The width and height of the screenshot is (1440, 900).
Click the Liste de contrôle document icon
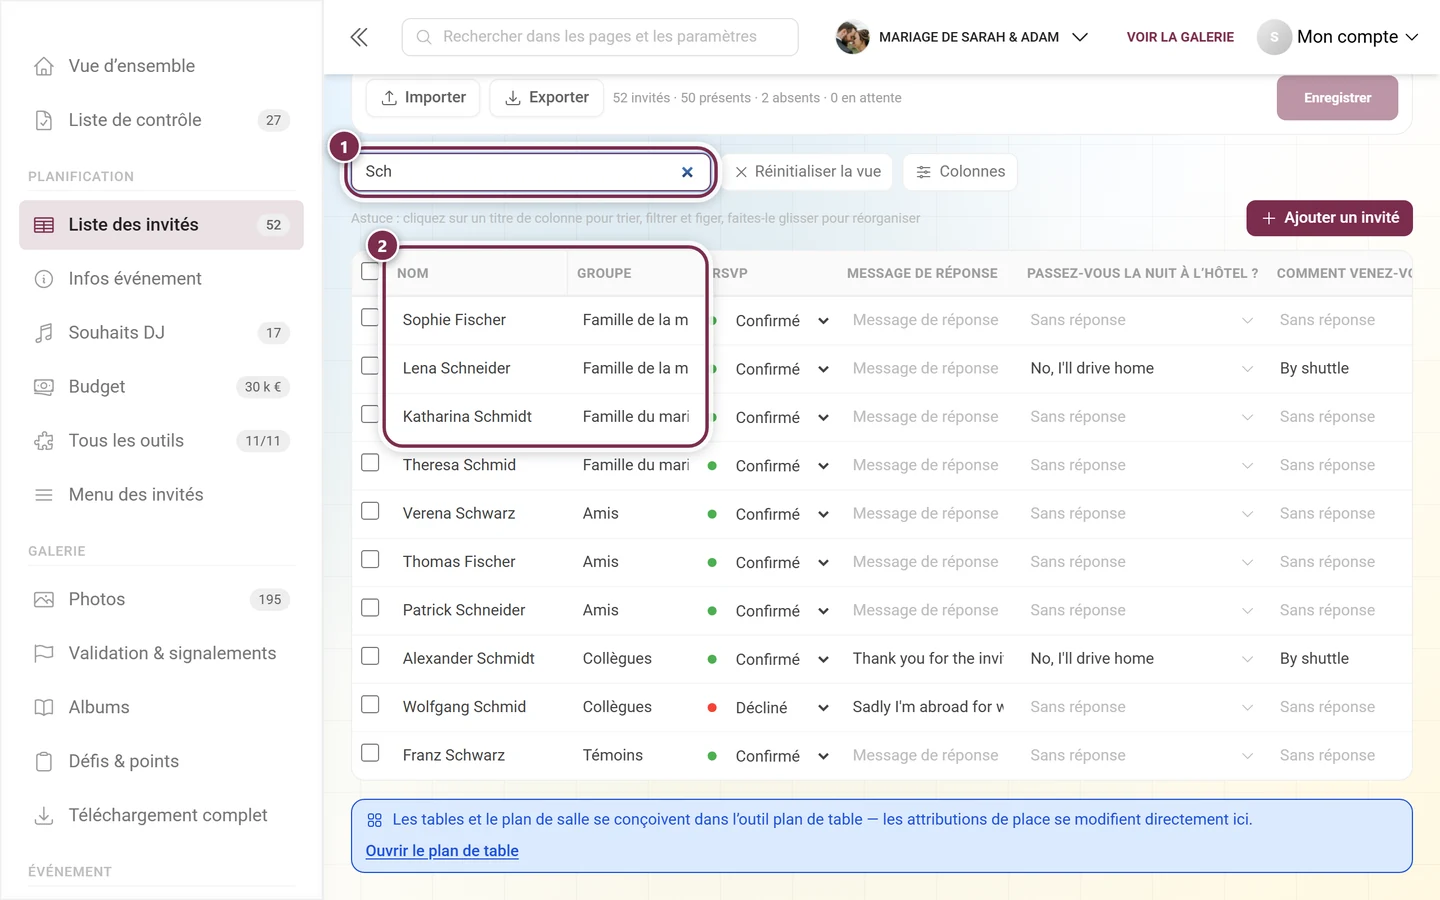pyautogui.click(x=44, y=120)
